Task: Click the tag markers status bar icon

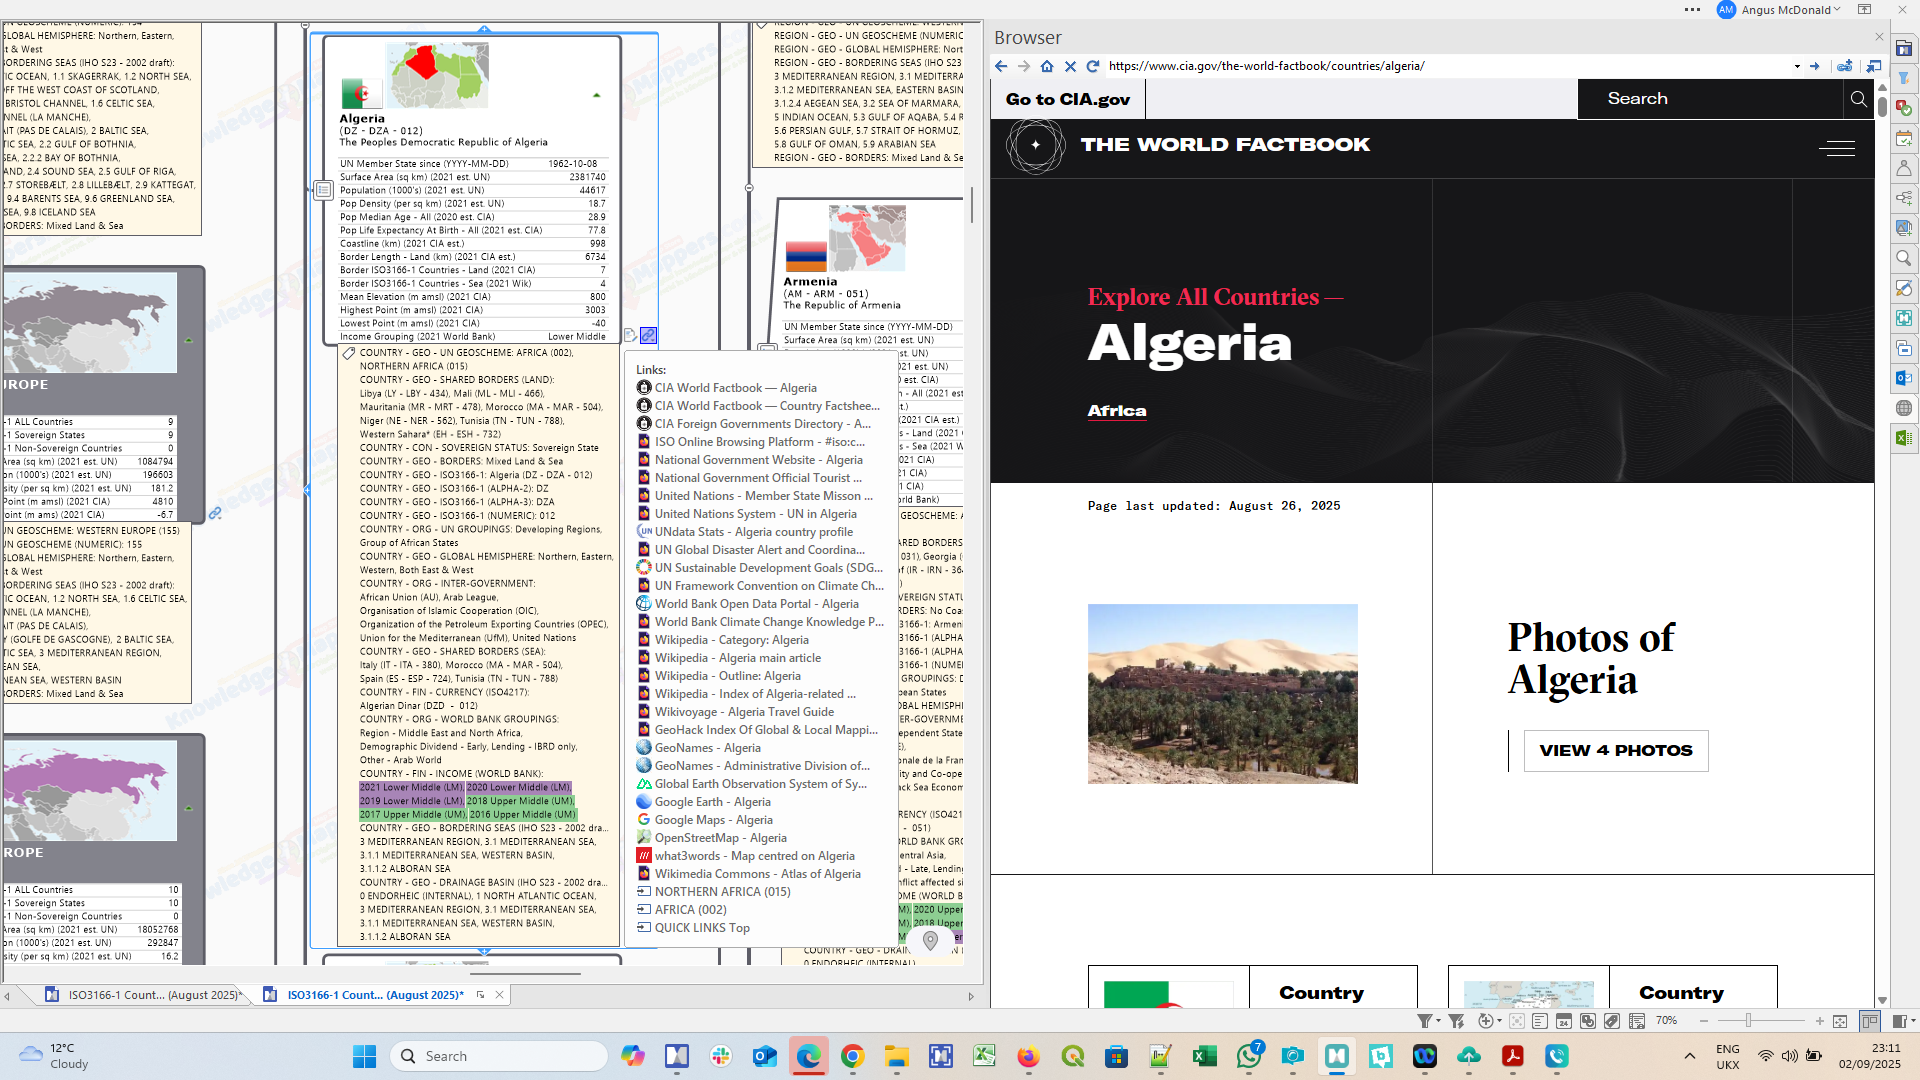Action: 1612,1021
